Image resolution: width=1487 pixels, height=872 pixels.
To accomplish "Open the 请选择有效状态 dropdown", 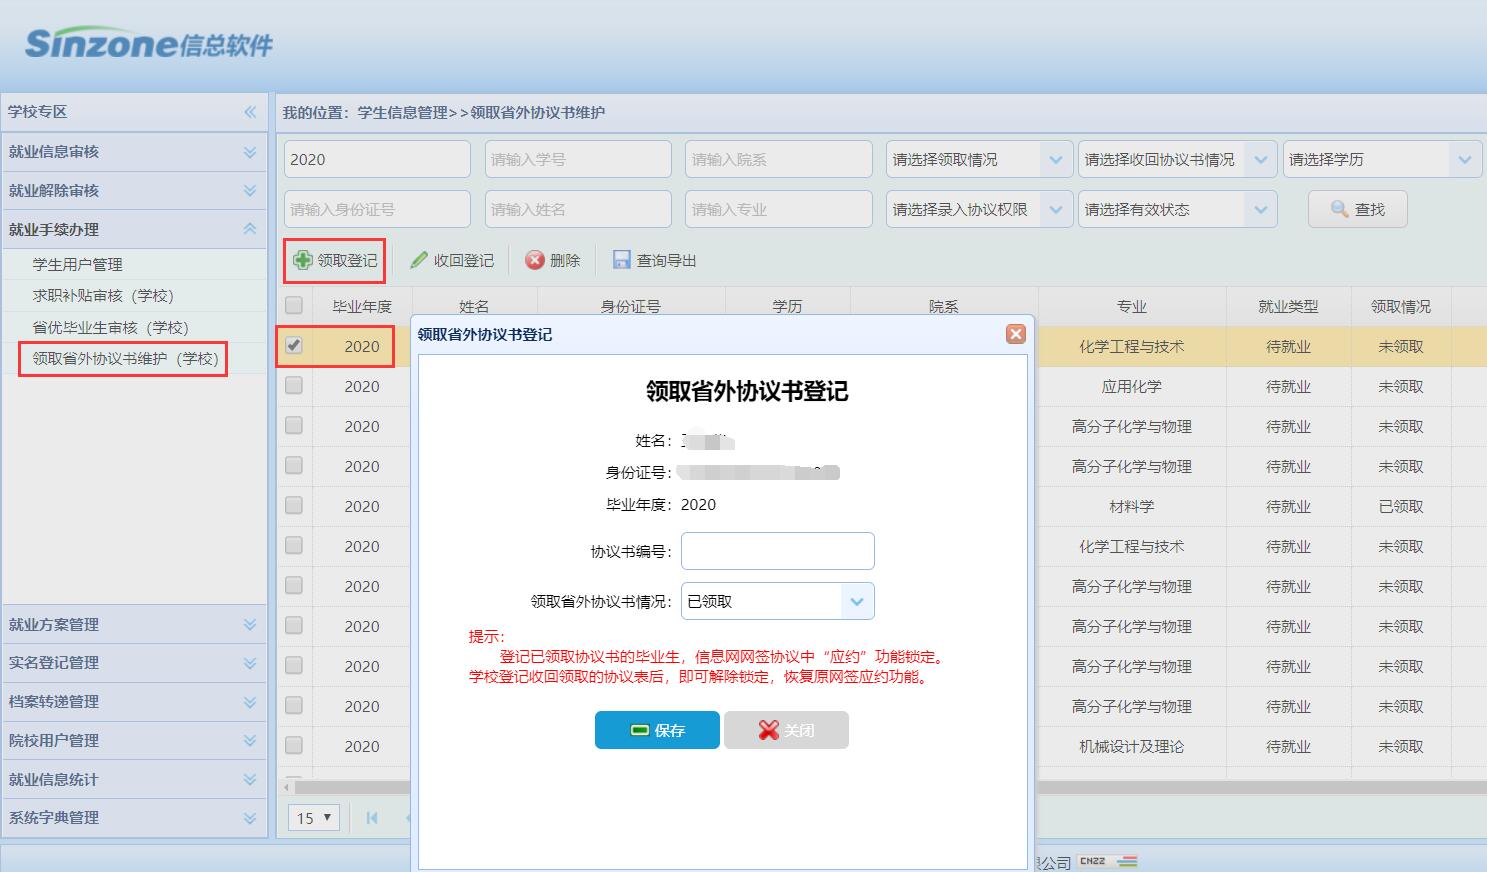I will tap(1177, 209).
